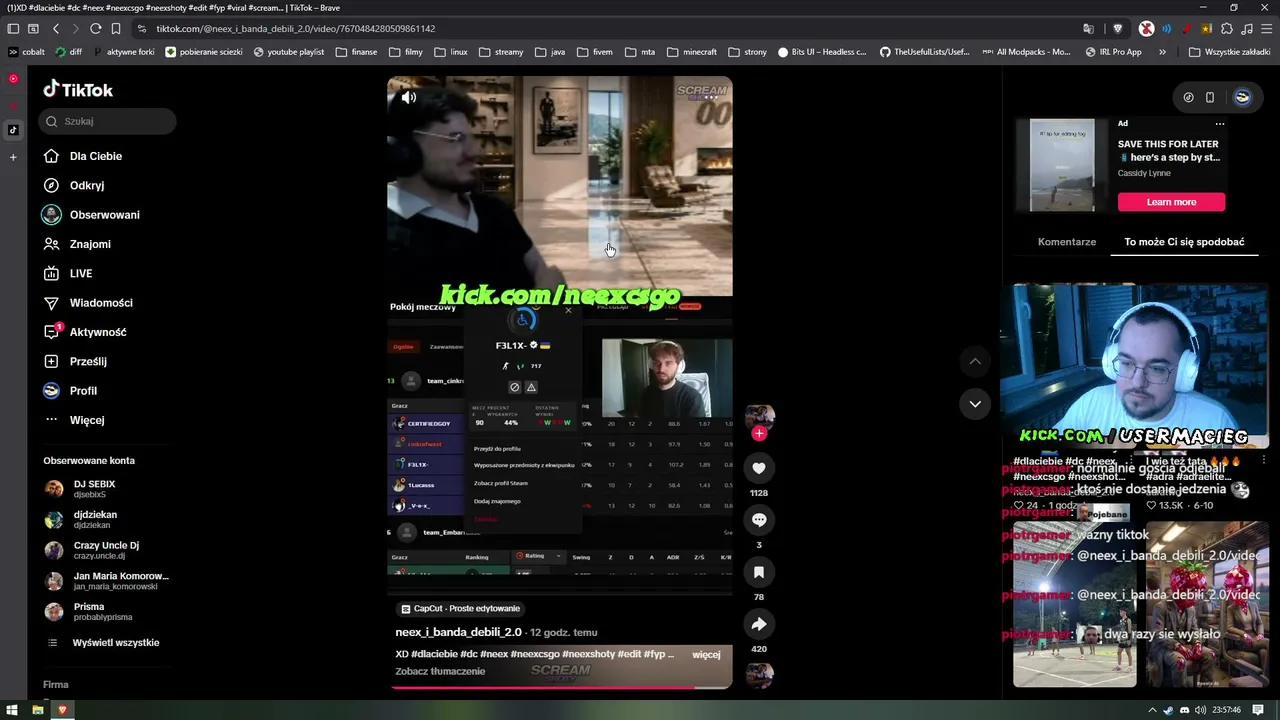Go to the next video
This screenshot has width=1280, height=720.
coord(975,404)
